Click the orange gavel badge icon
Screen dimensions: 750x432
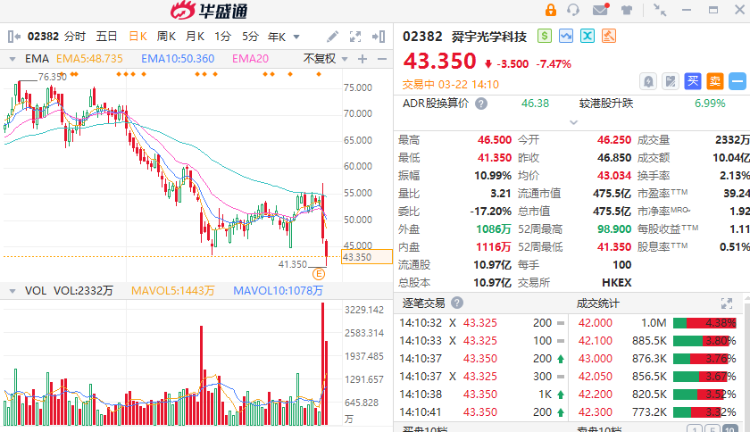609,36
